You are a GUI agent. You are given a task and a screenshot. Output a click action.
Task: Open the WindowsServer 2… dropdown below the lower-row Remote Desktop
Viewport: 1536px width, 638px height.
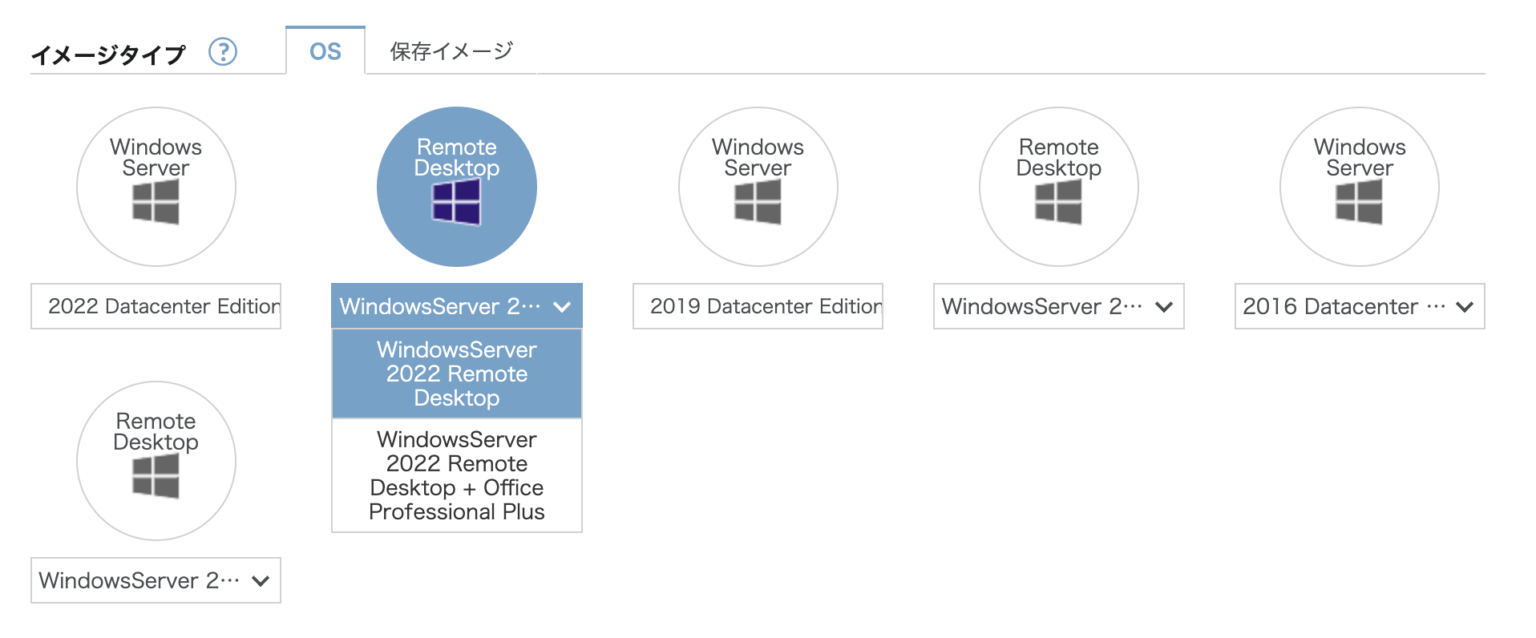point(156,580)
